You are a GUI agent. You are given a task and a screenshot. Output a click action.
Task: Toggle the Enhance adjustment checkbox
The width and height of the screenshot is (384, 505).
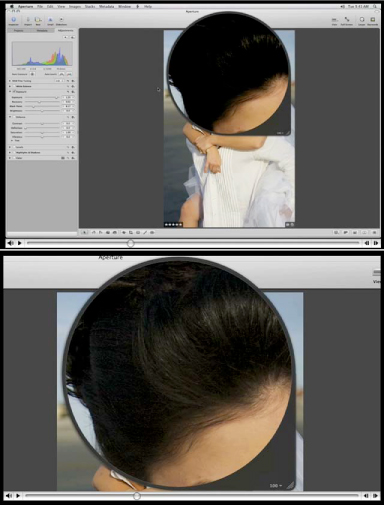pos(14,117)
